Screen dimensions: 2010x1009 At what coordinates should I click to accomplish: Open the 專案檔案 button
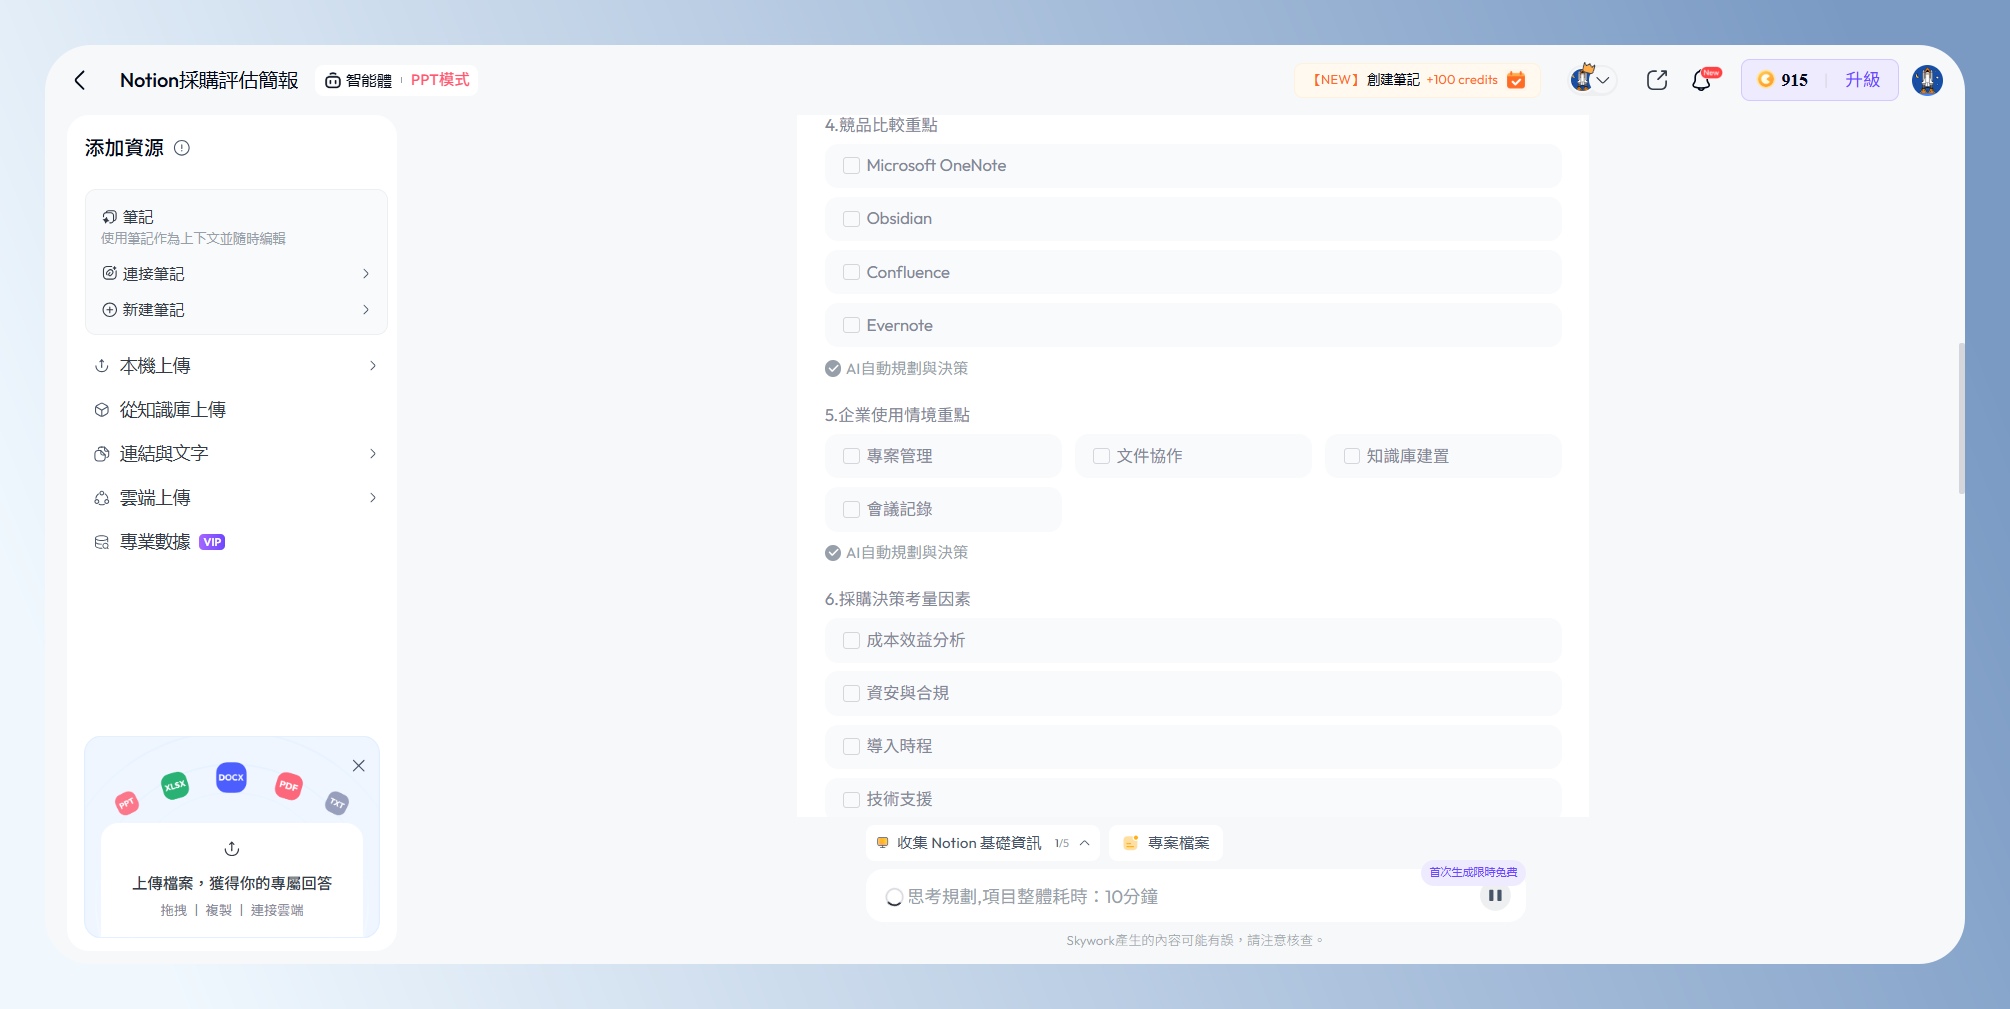tap(1166, 843)
